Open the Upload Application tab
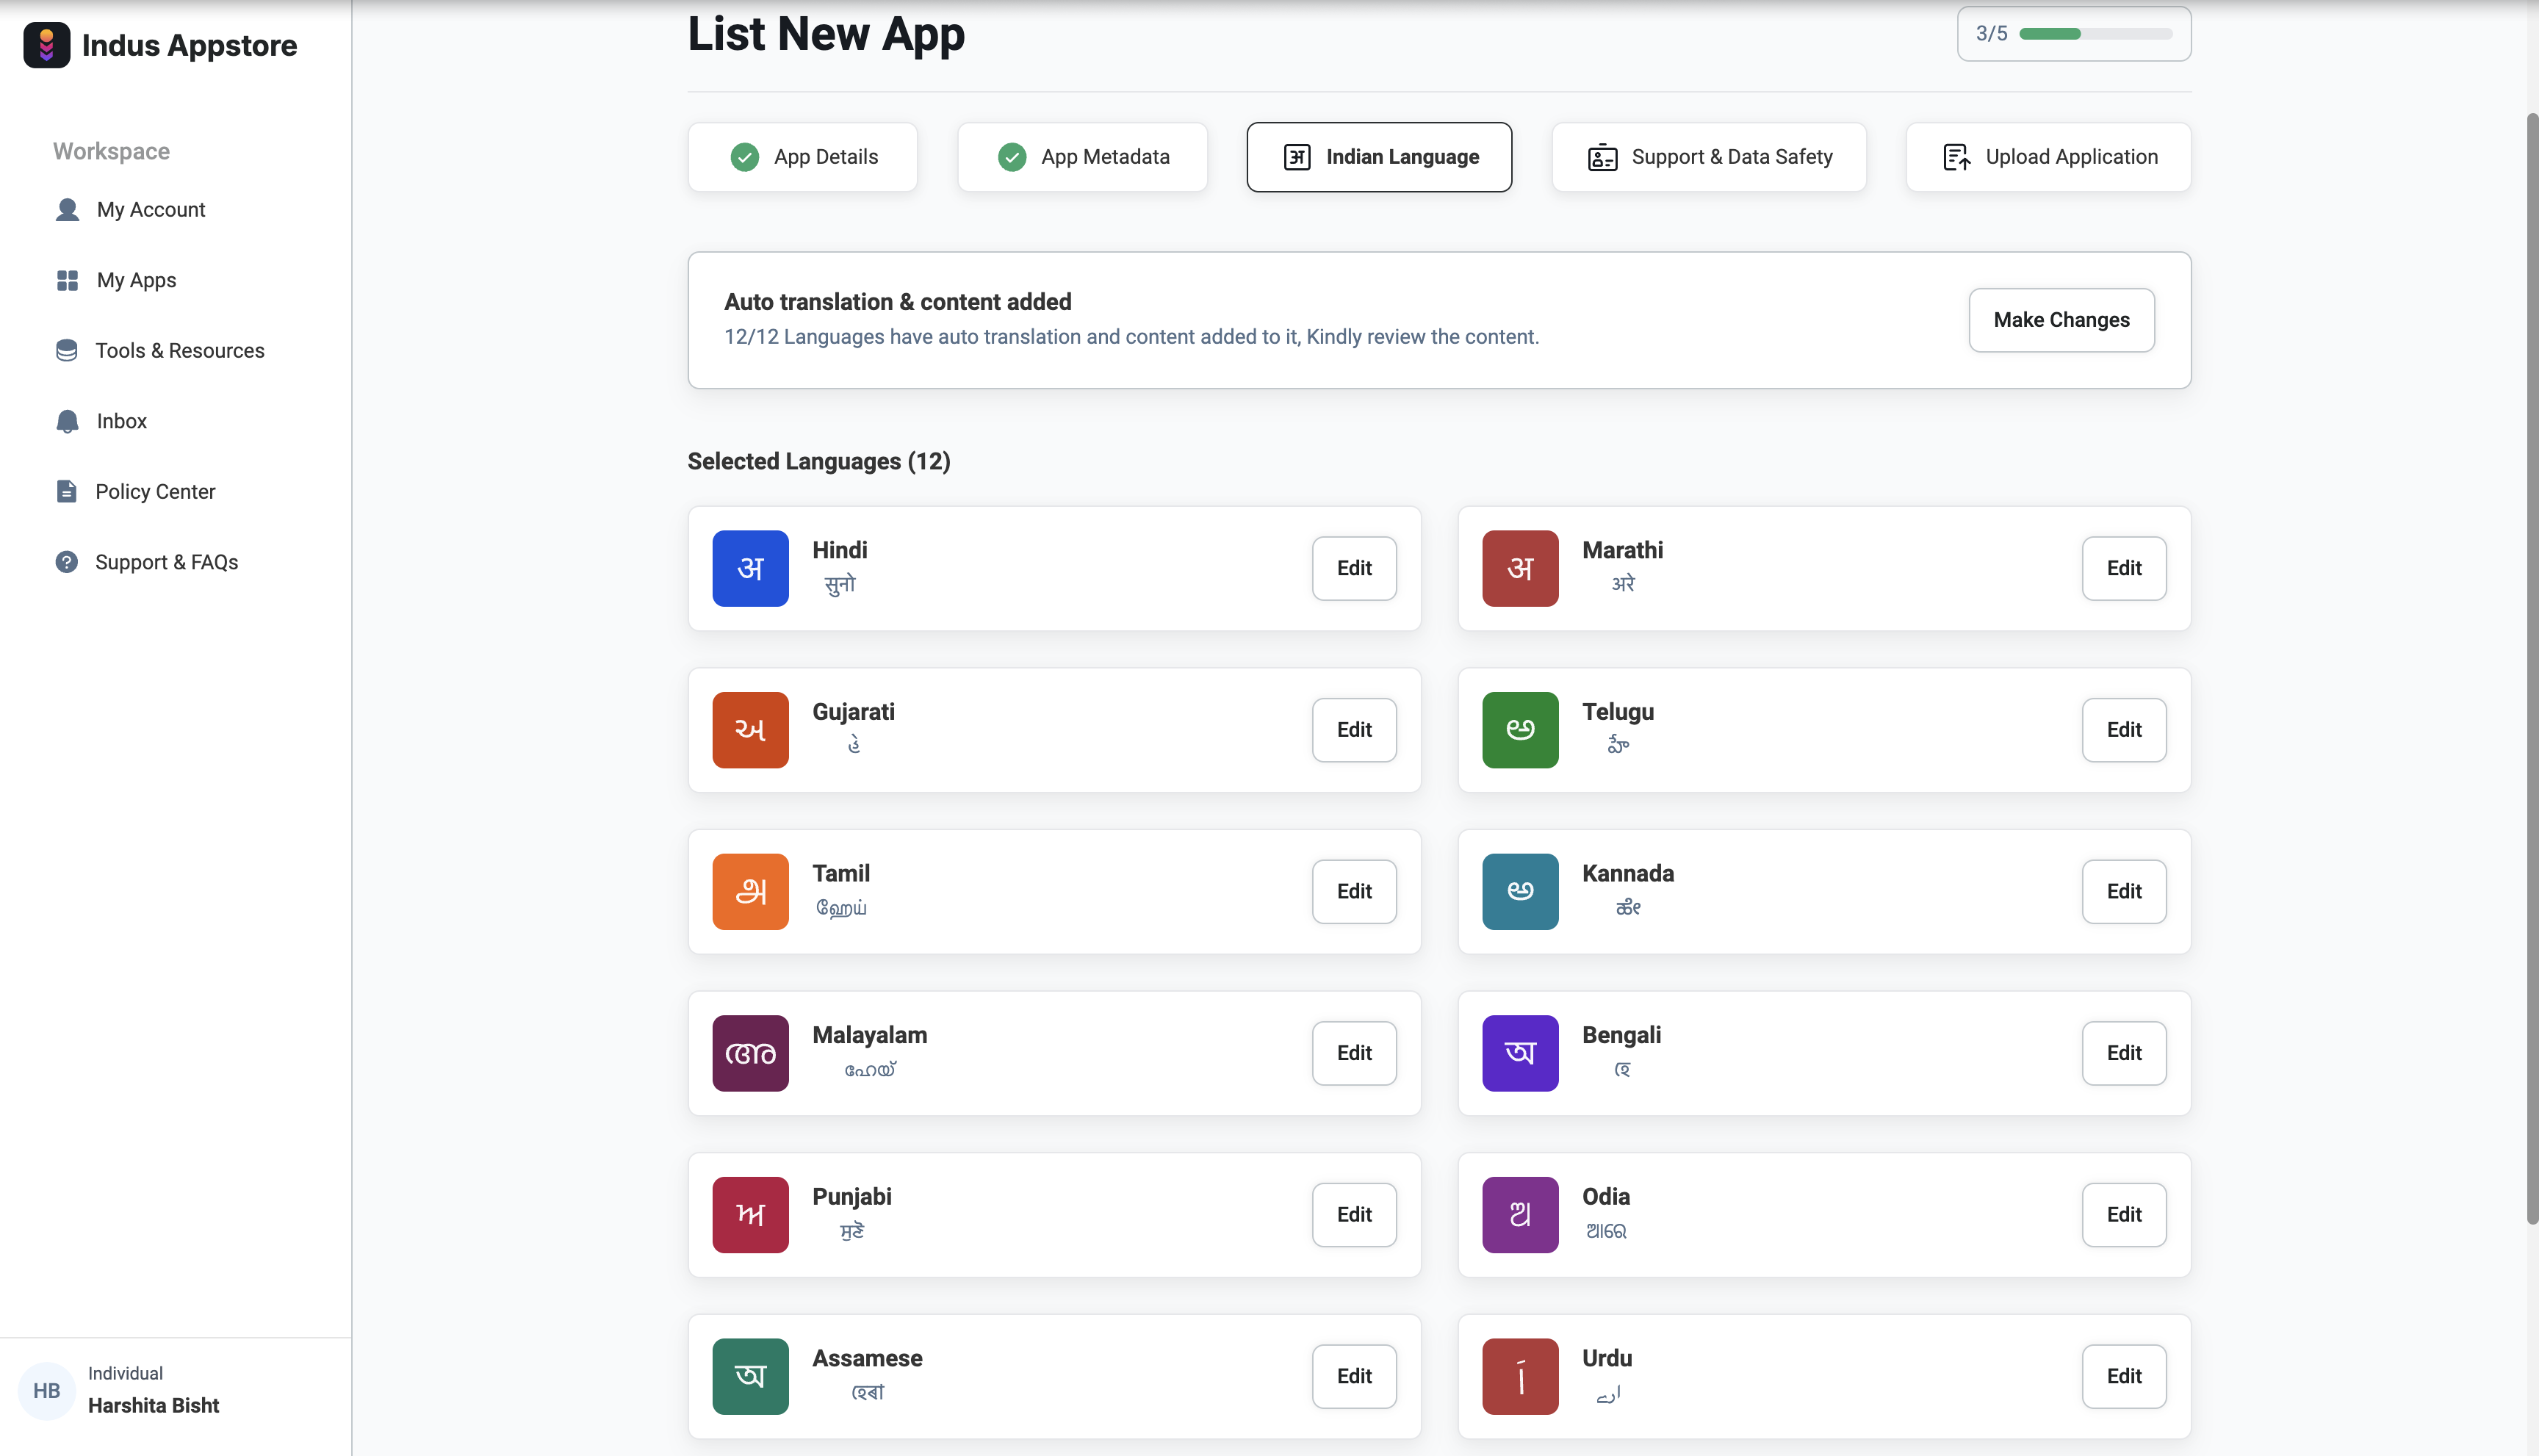Screen dimensions: 2539x1456 [x=2048, y=157]
